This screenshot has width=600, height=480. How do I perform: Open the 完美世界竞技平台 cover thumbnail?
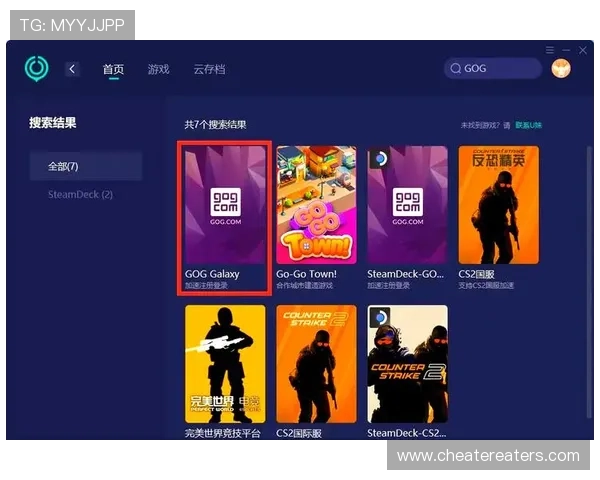tap(225, 364)
